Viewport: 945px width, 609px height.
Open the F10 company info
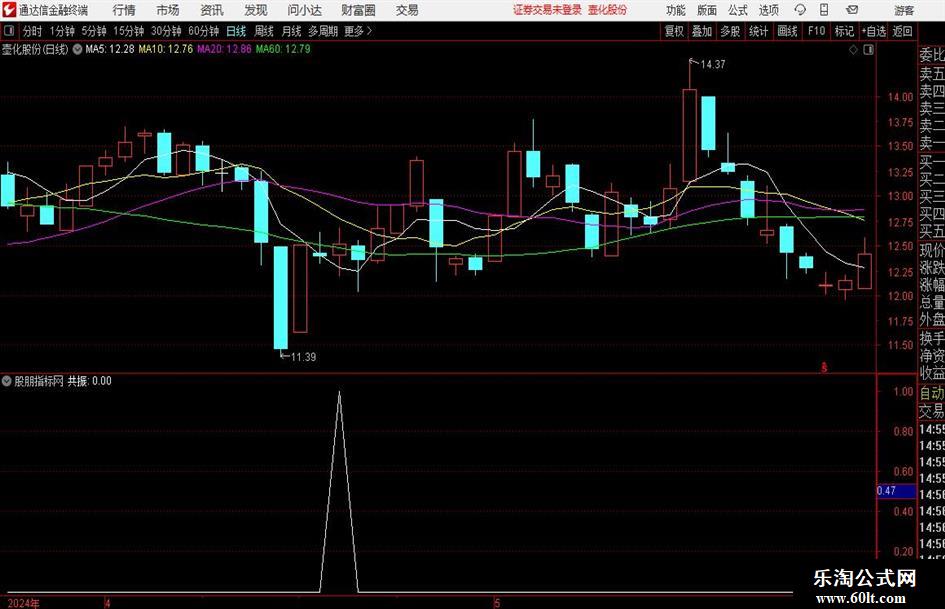pyautogui.click(x=816, y=31)
